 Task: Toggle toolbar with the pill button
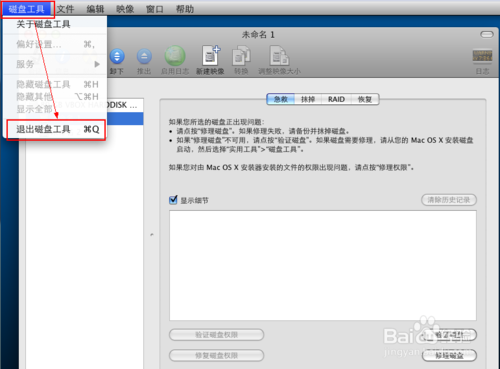[487, 35]
